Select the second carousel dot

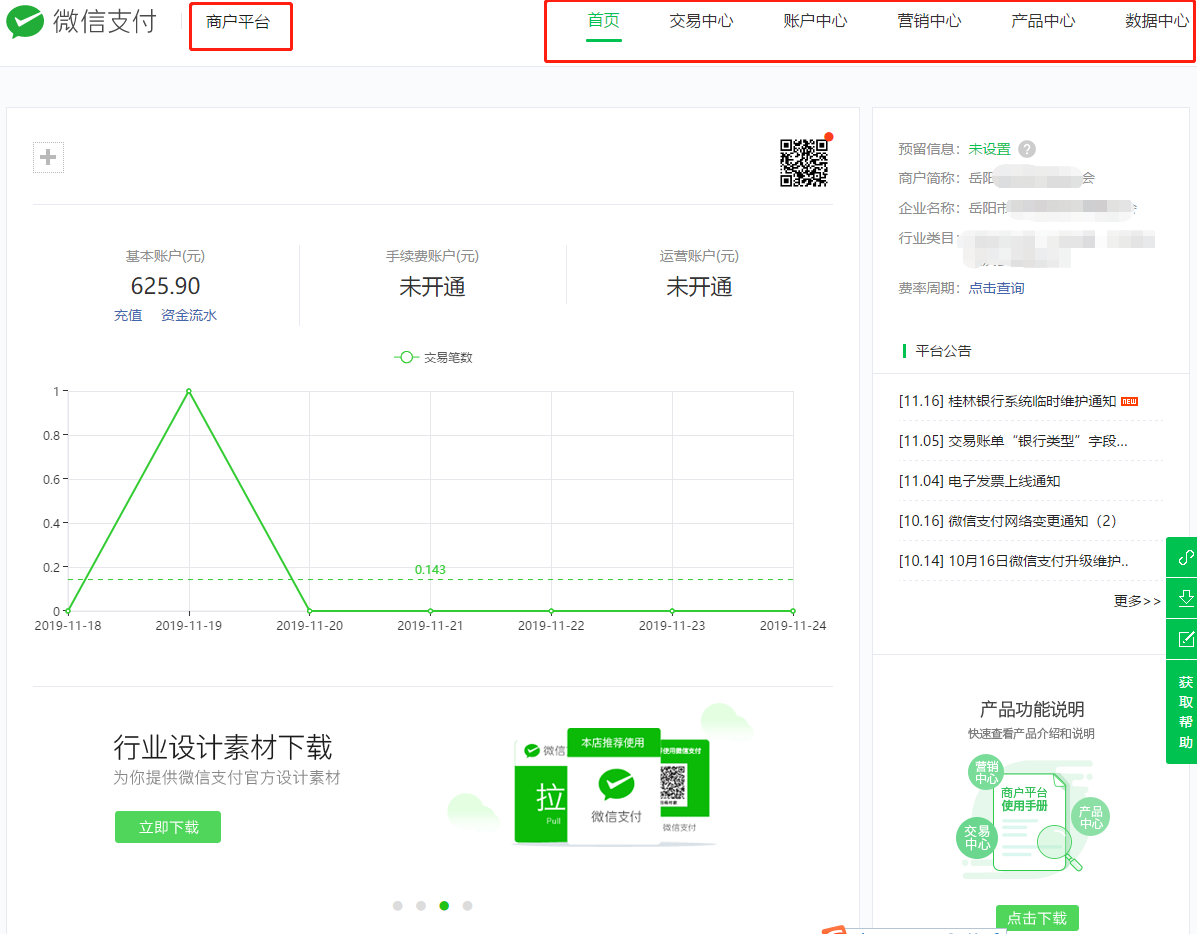click(x=421, y=906)
